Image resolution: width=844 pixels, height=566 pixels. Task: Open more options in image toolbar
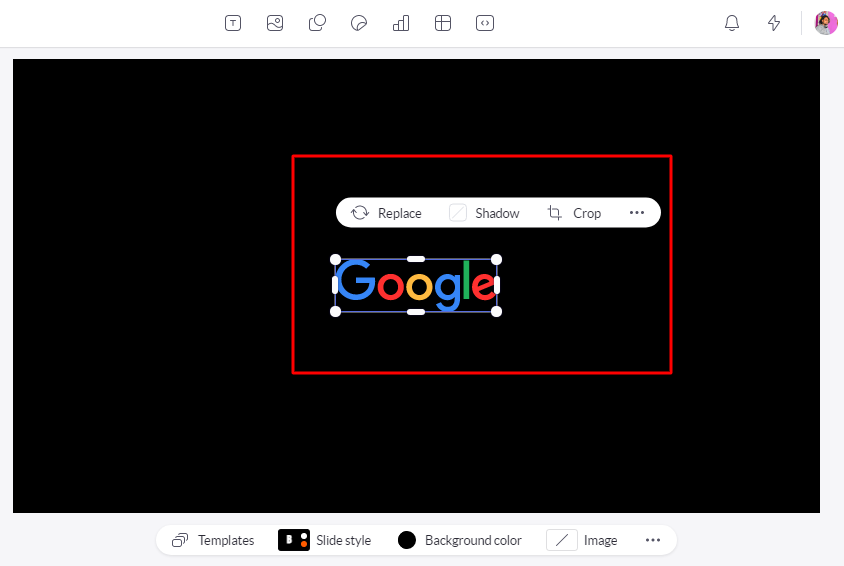[637, 213]
